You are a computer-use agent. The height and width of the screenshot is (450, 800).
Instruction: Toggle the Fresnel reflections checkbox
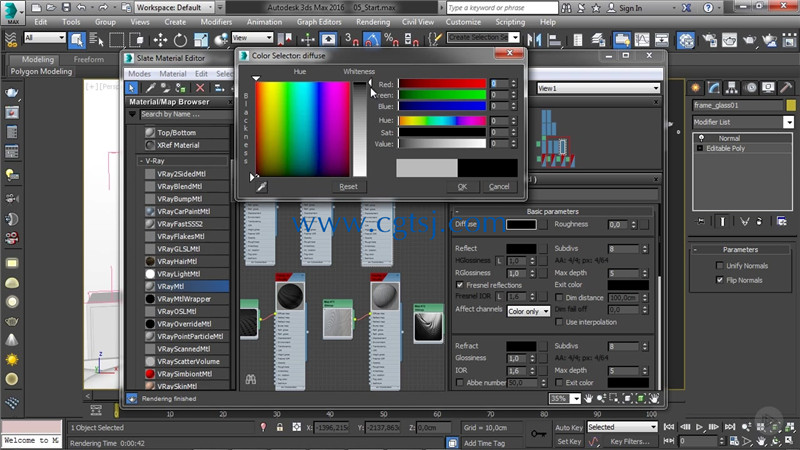[460, 285]
